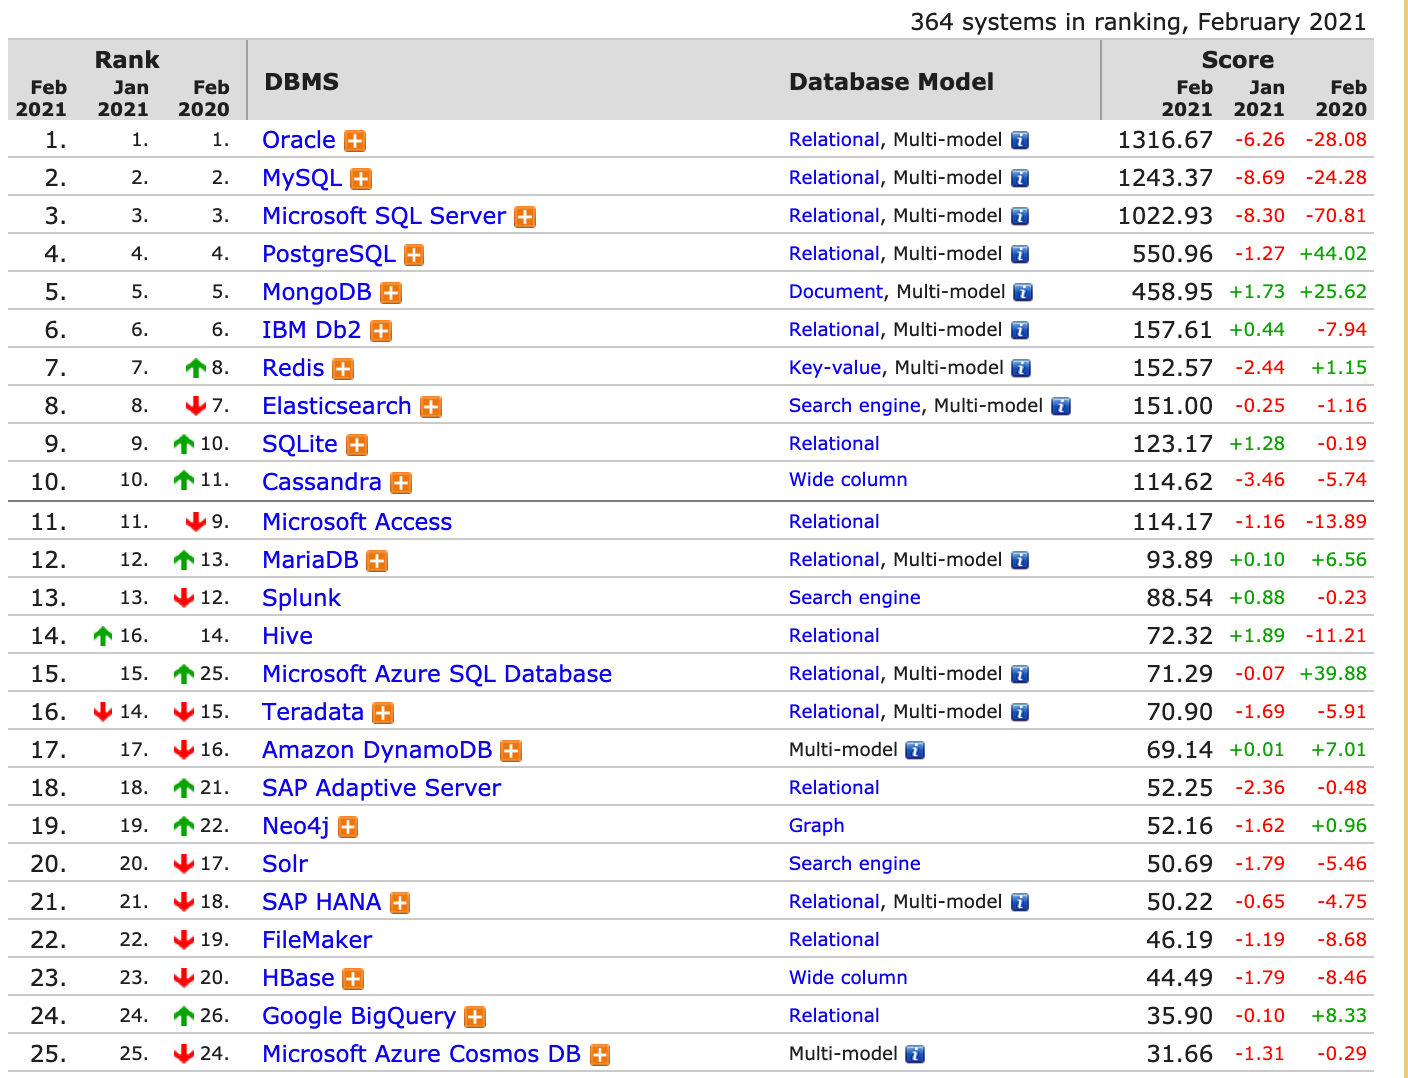
Task: Click Relational link in Google BigQuery row
Action: click(834, 1015)
